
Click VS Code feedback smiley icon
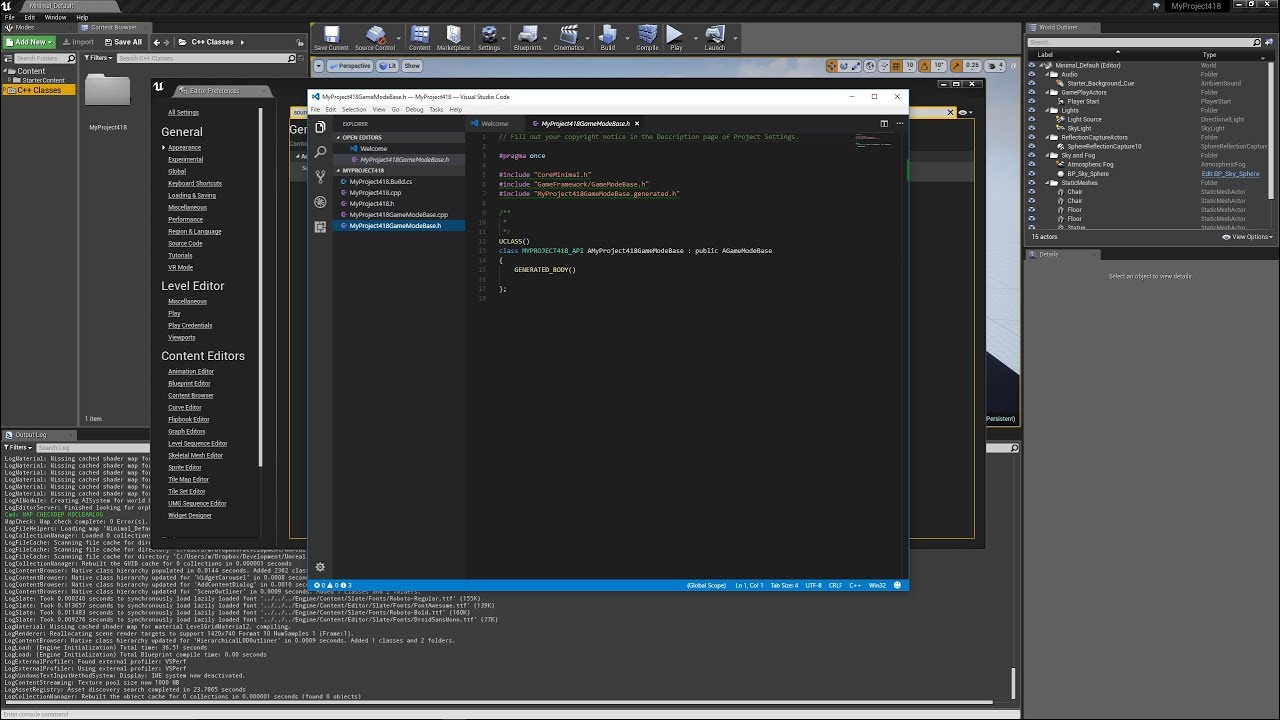[x=898, y=585]
